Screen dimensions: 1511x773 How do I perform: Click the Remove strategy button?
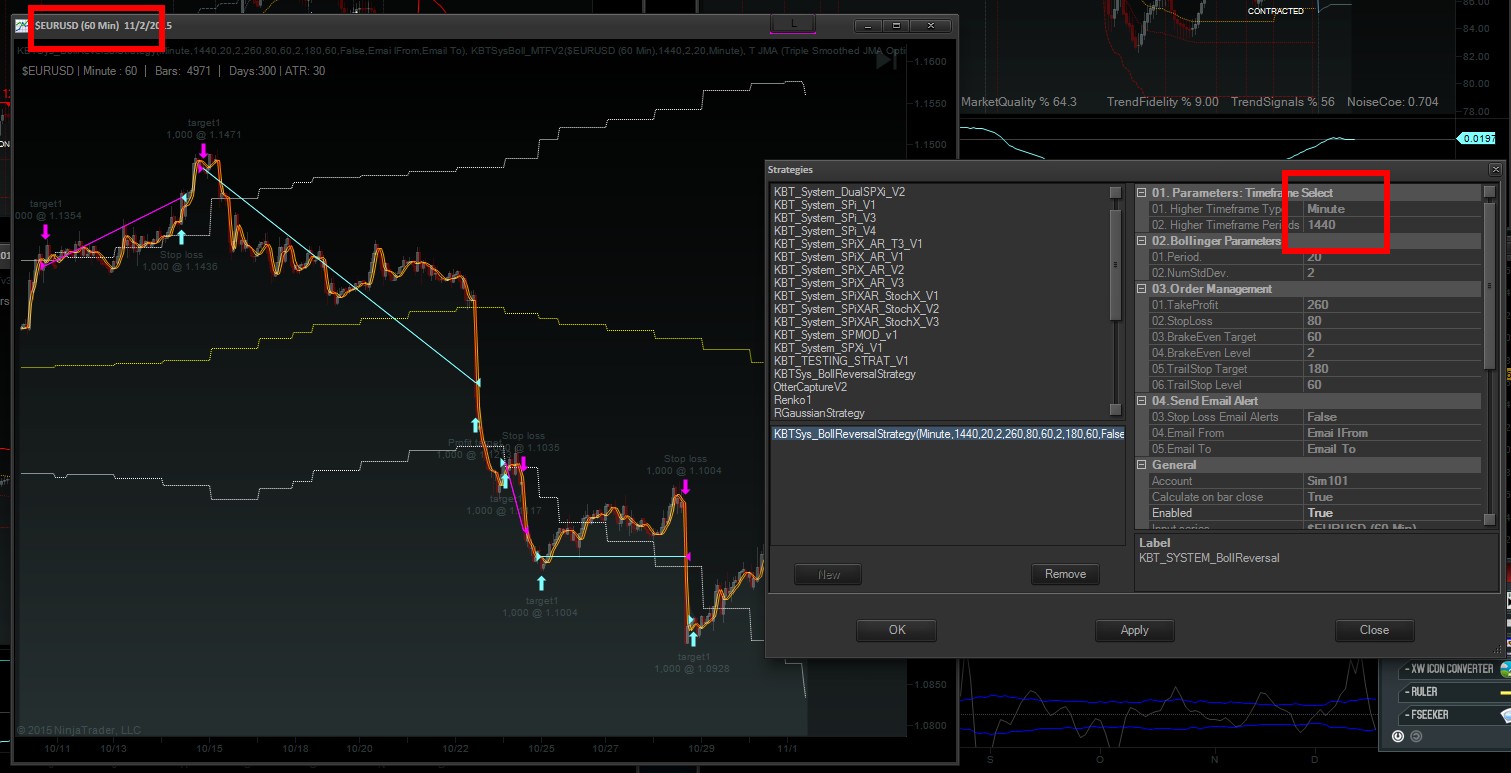[x=1065, y=574]
